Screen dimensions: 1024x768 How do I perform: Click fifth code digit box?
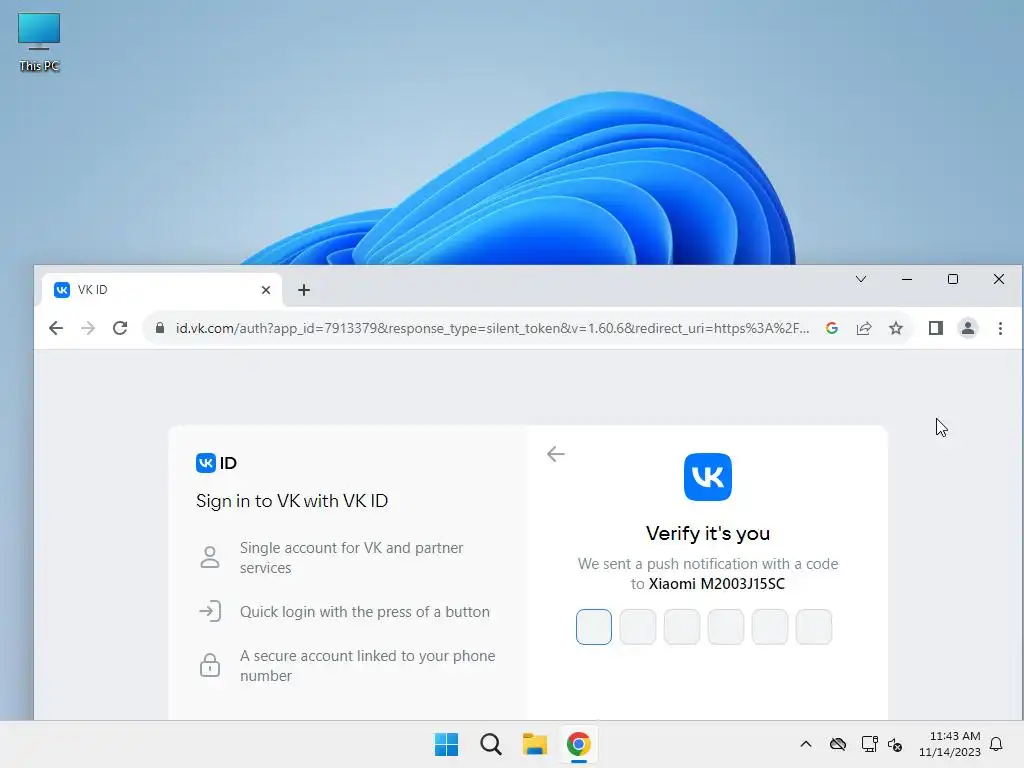pos(770,627)
